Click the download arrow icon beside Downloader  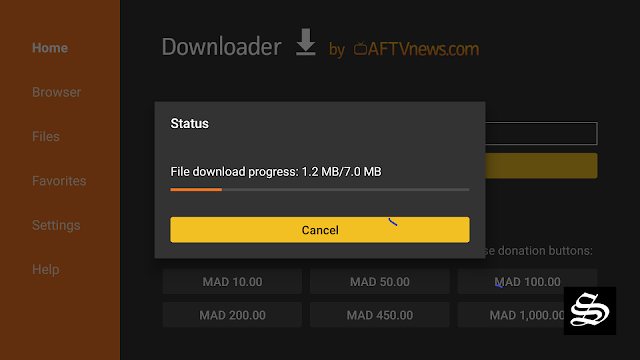point(306,42)
